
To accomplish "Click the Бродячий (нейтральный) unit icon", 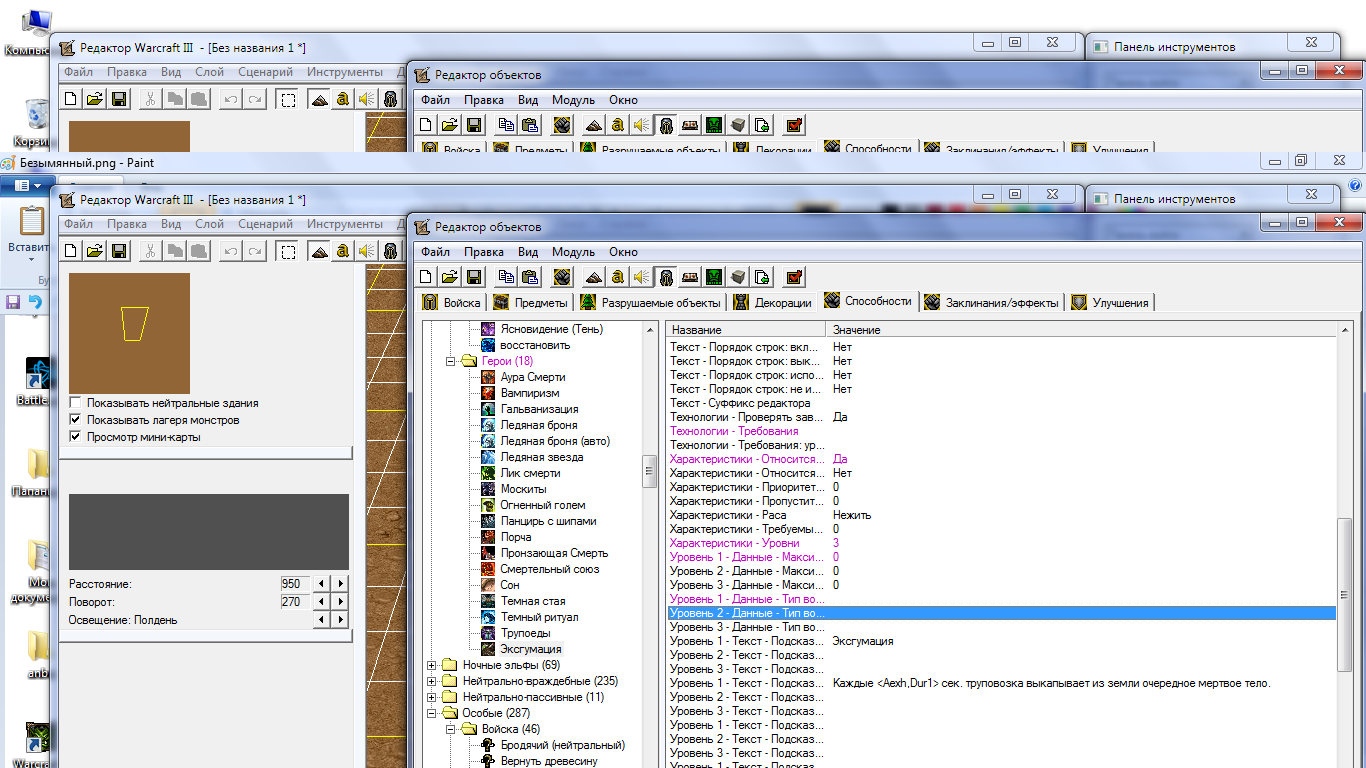I will click(488, 745).
